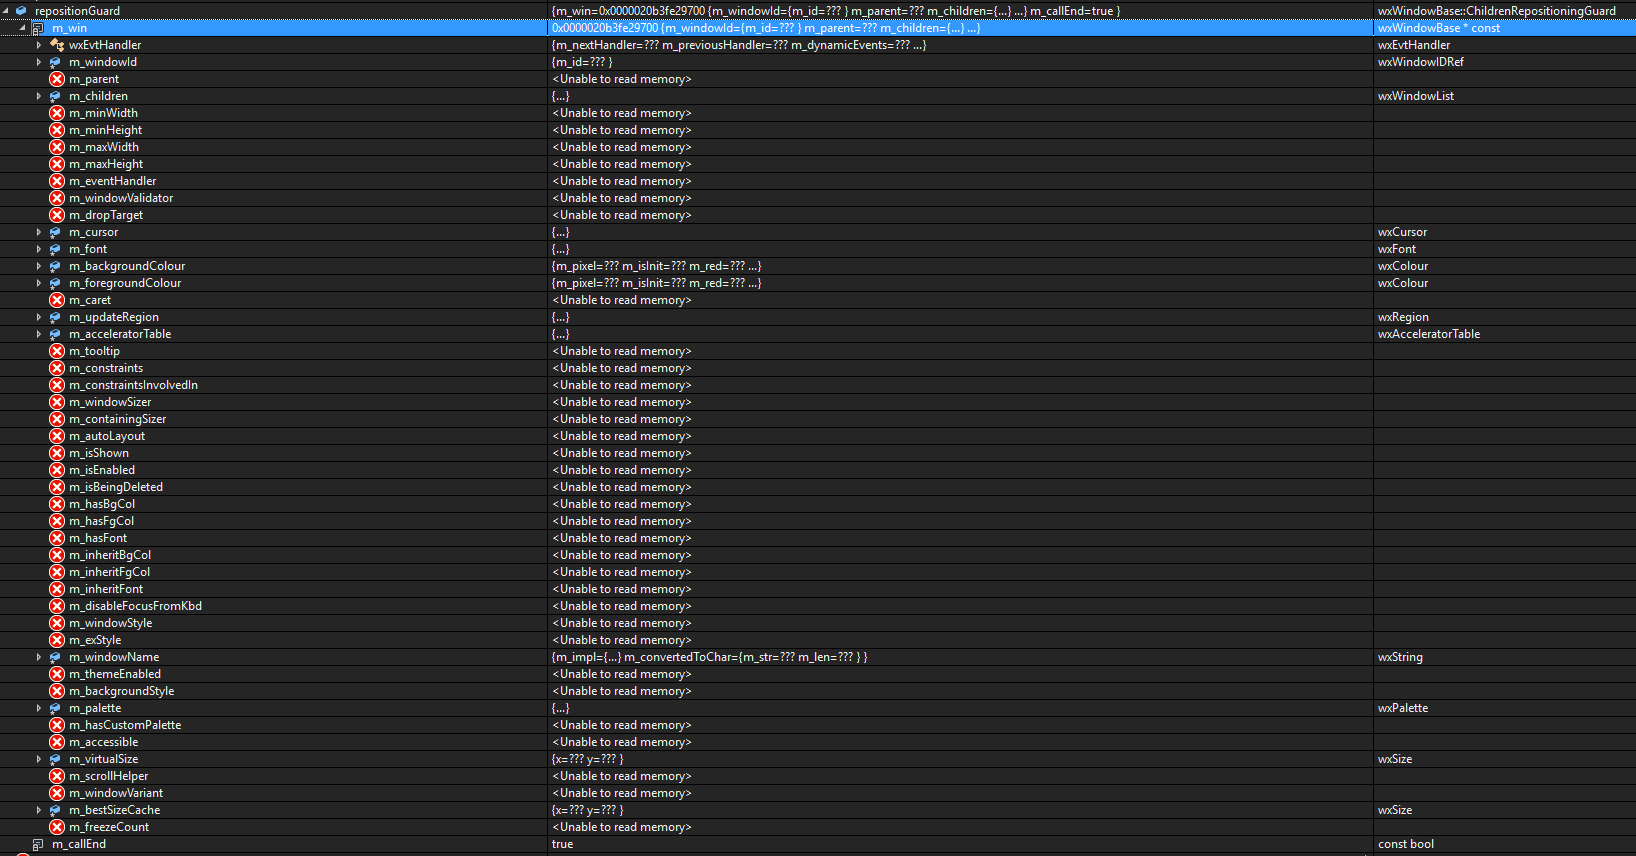
Task: Expand the m_foregroundColour node
Action: tap(39, 283)
